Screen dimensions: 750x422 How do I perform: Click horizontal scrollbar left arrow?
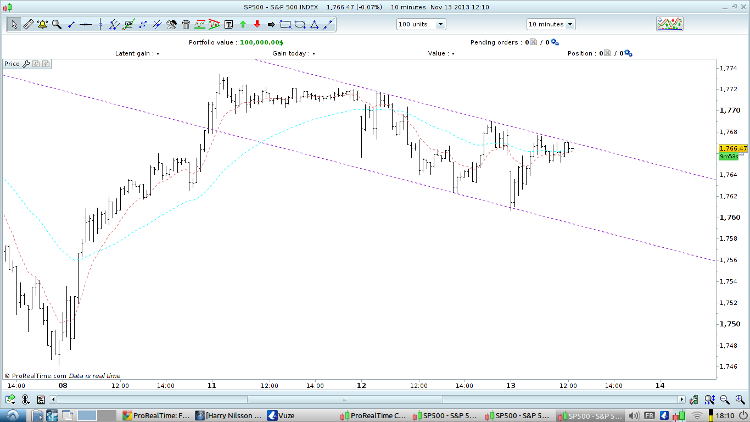coord(53,399)
